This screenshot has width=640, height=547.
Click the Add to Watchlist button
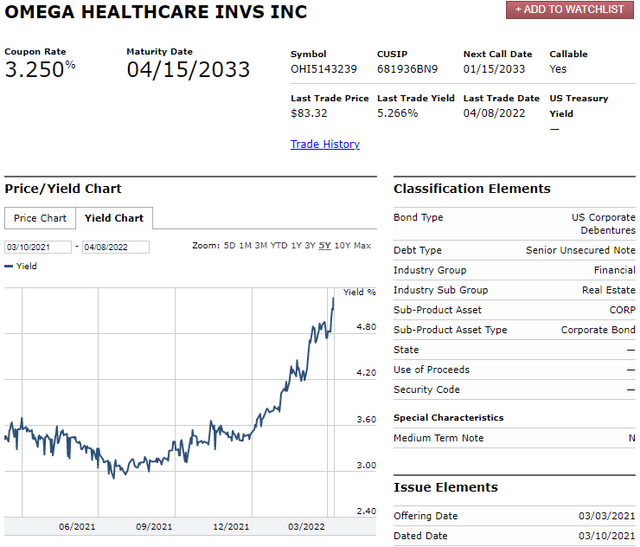click(570, 10)
